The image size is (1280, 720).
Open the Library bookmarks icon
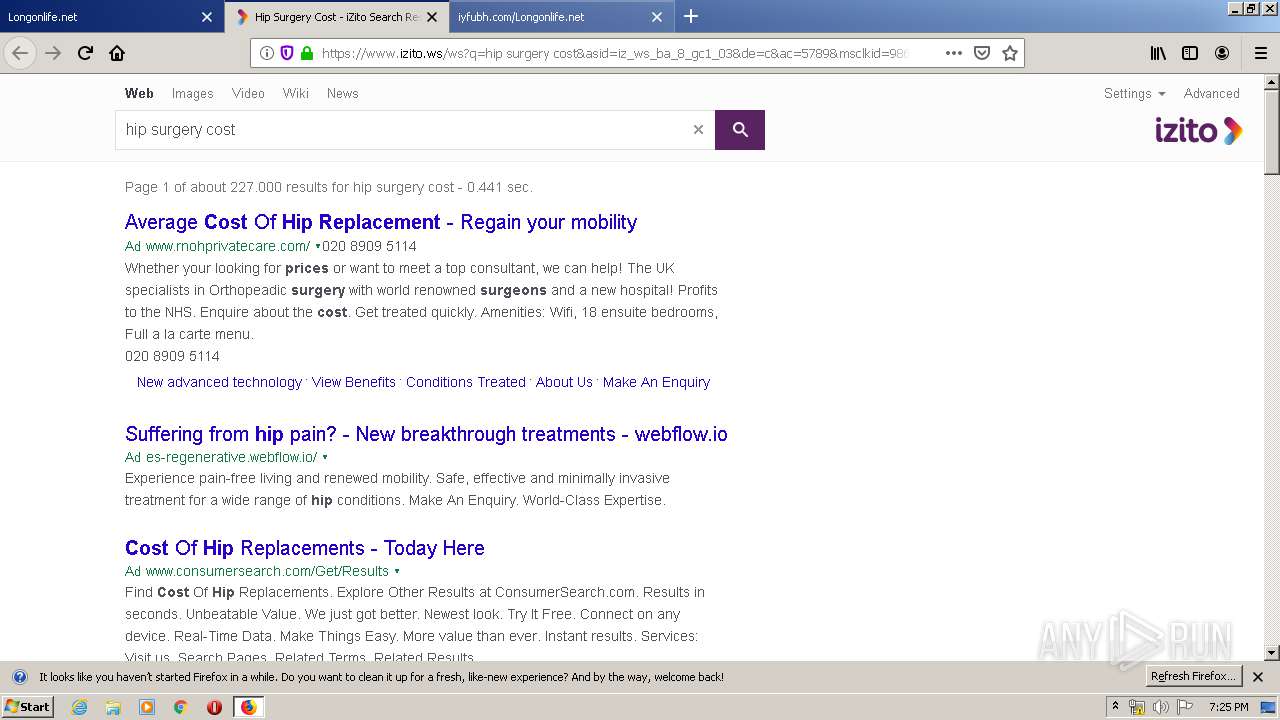tap(1158, 53)
